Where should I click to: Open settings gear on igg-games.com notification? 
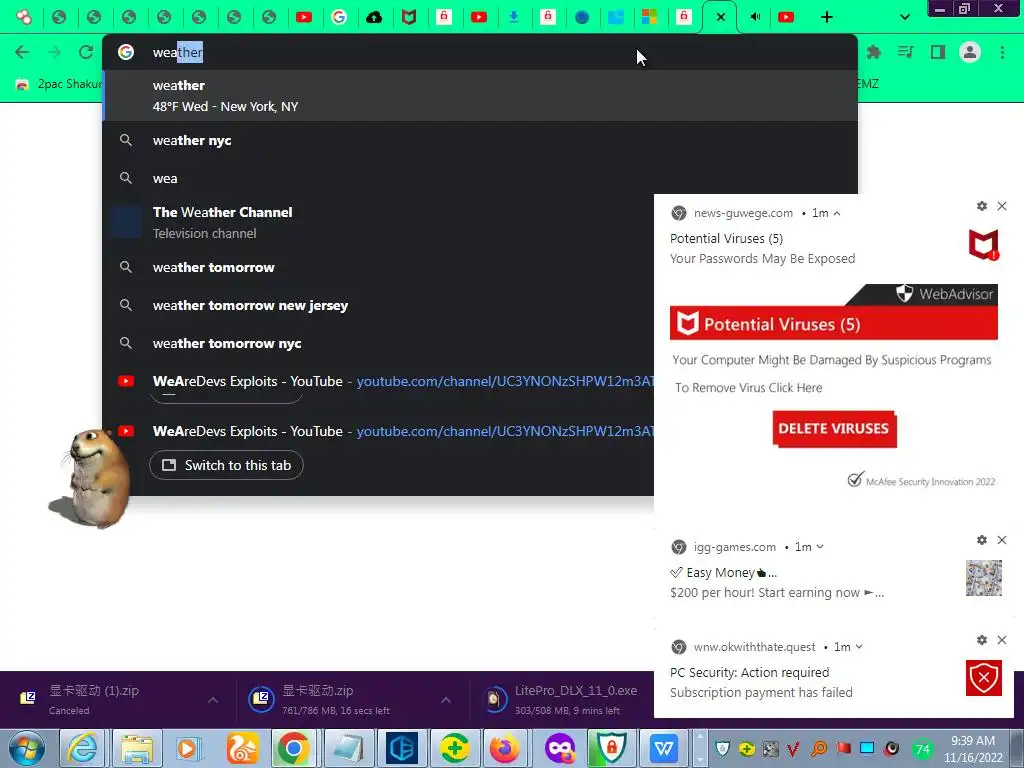(x=982, y=540)
